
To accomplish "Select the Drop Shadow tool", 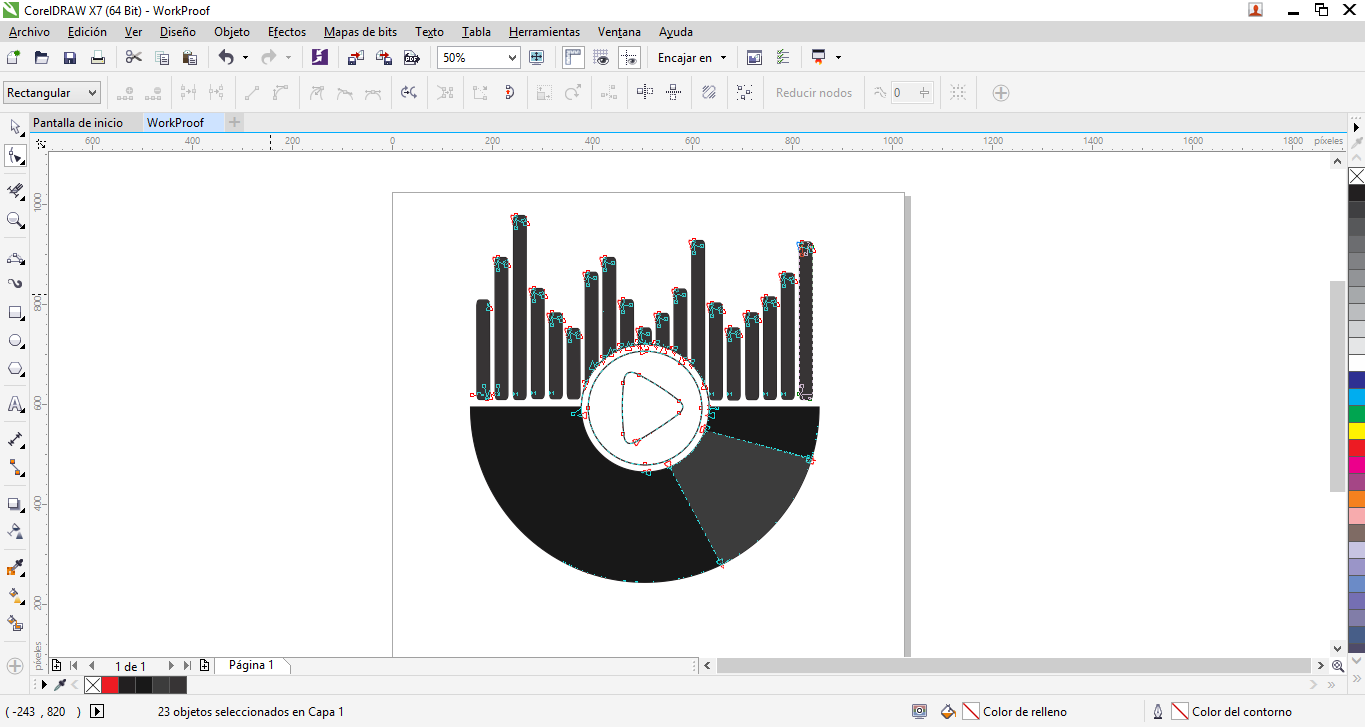I will coord(15,504).
